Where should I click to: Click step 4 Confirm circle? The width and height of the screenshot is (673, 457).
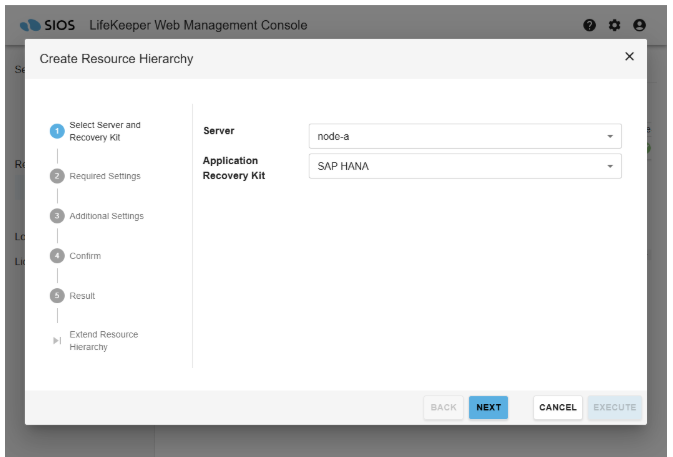(57, 256)
